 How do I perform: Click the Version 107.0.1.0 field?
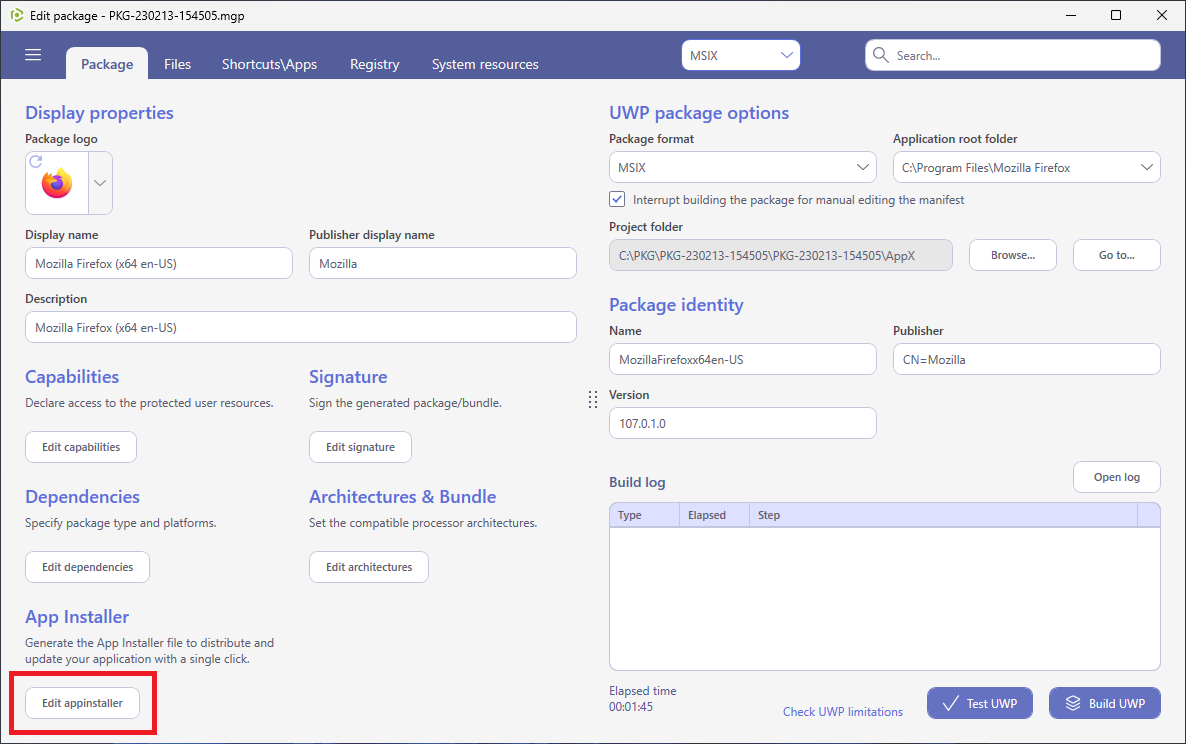point(743,423)
